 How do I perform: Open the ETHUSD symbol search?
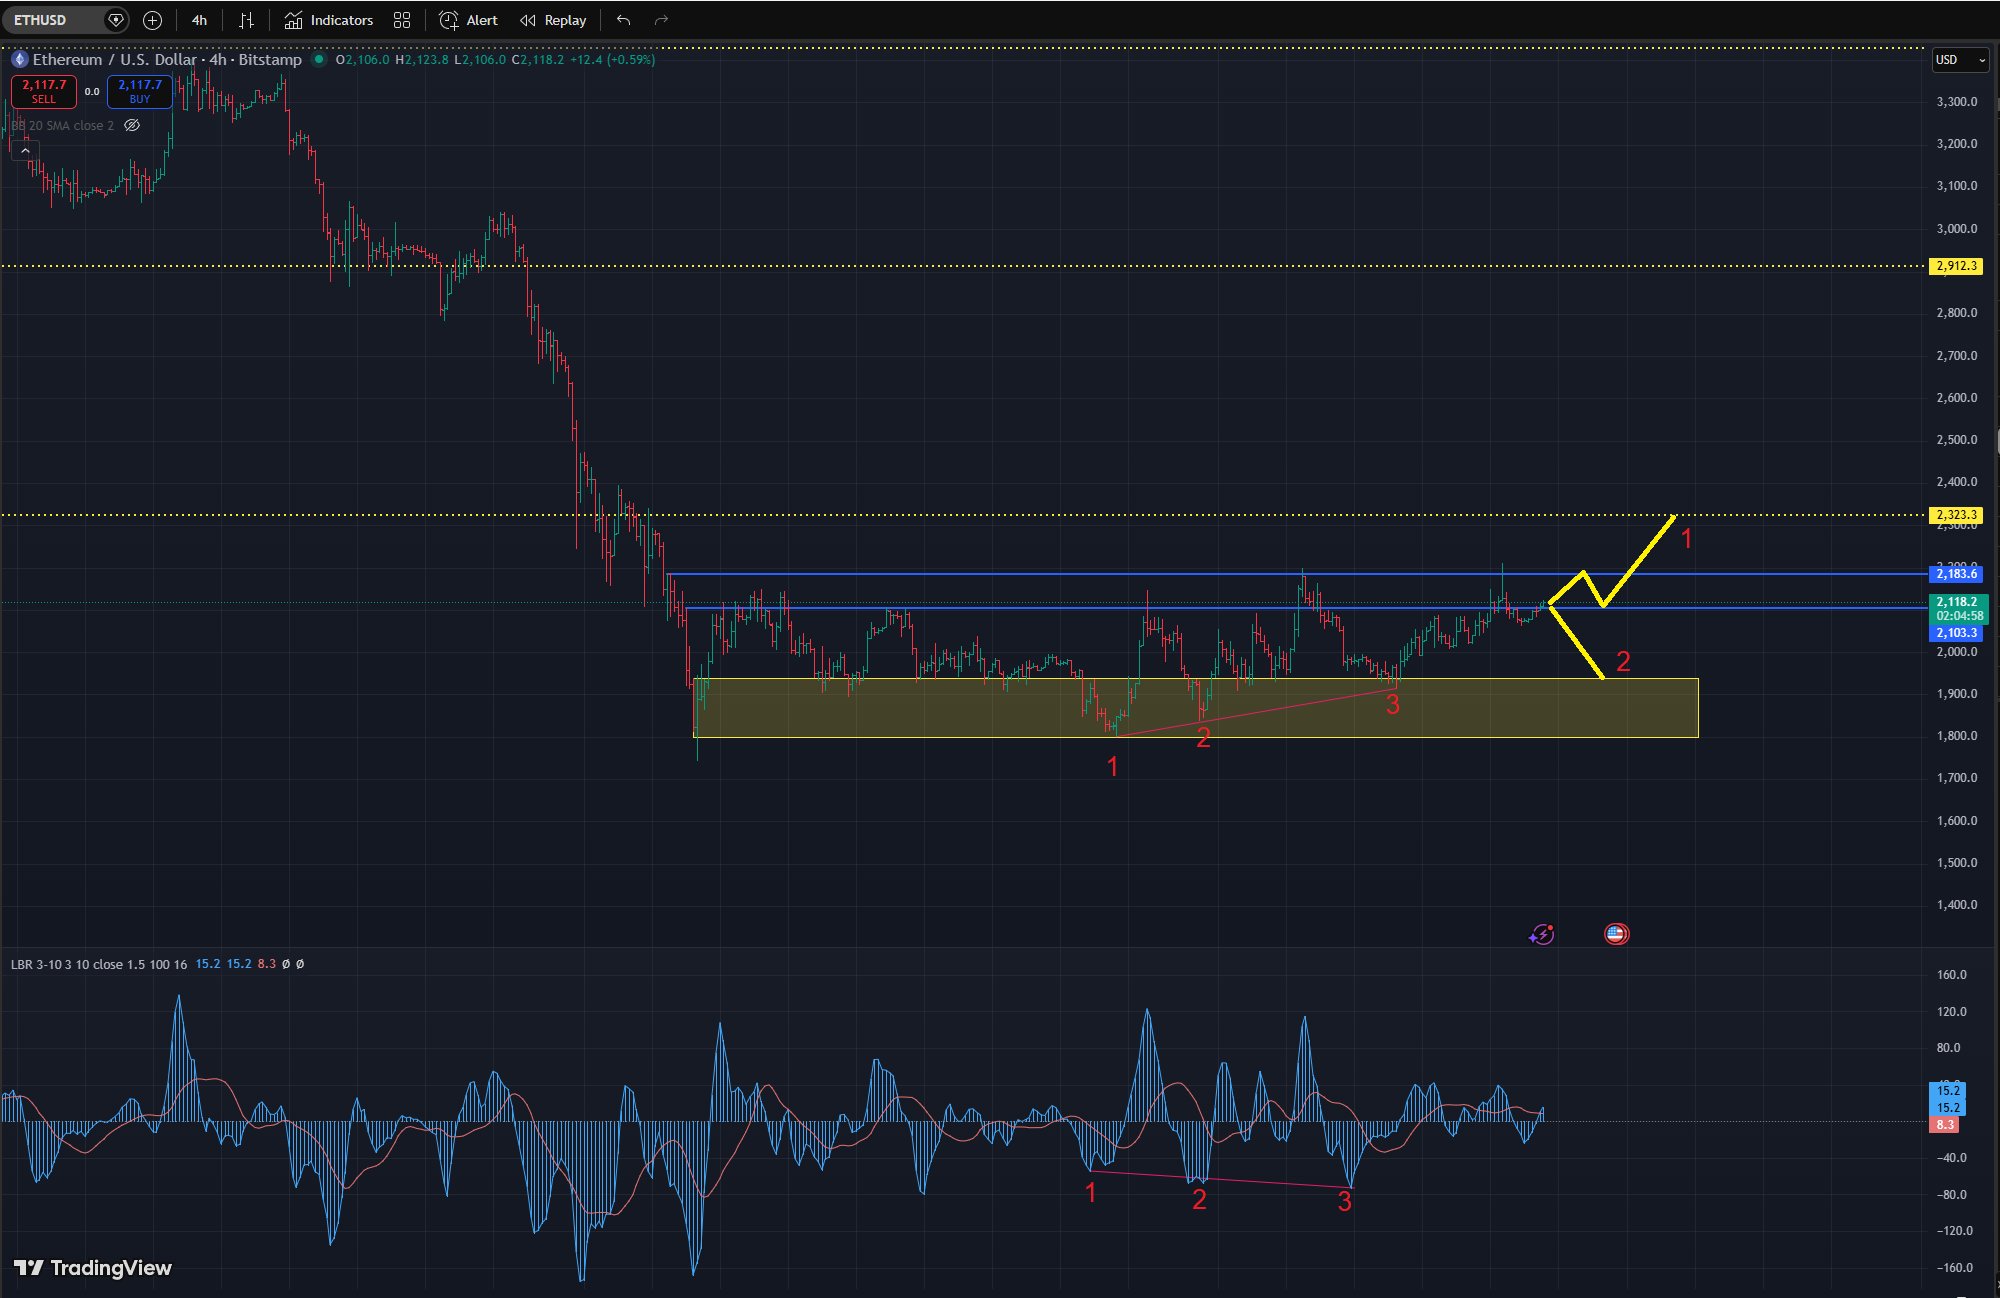[x=42, y=20]
